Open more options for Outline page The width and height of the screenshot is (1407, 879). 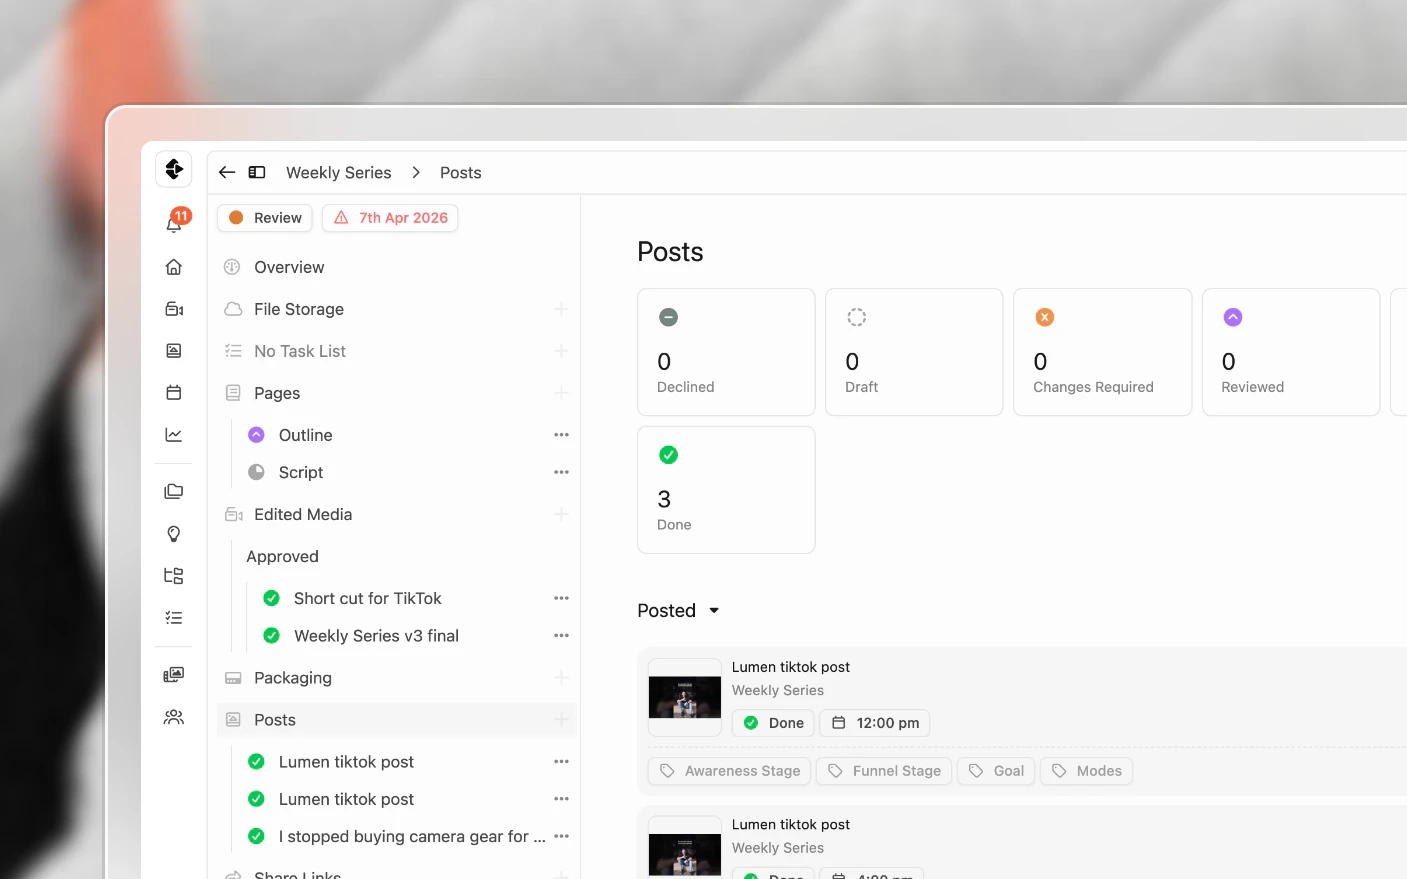tap(561, 435)
